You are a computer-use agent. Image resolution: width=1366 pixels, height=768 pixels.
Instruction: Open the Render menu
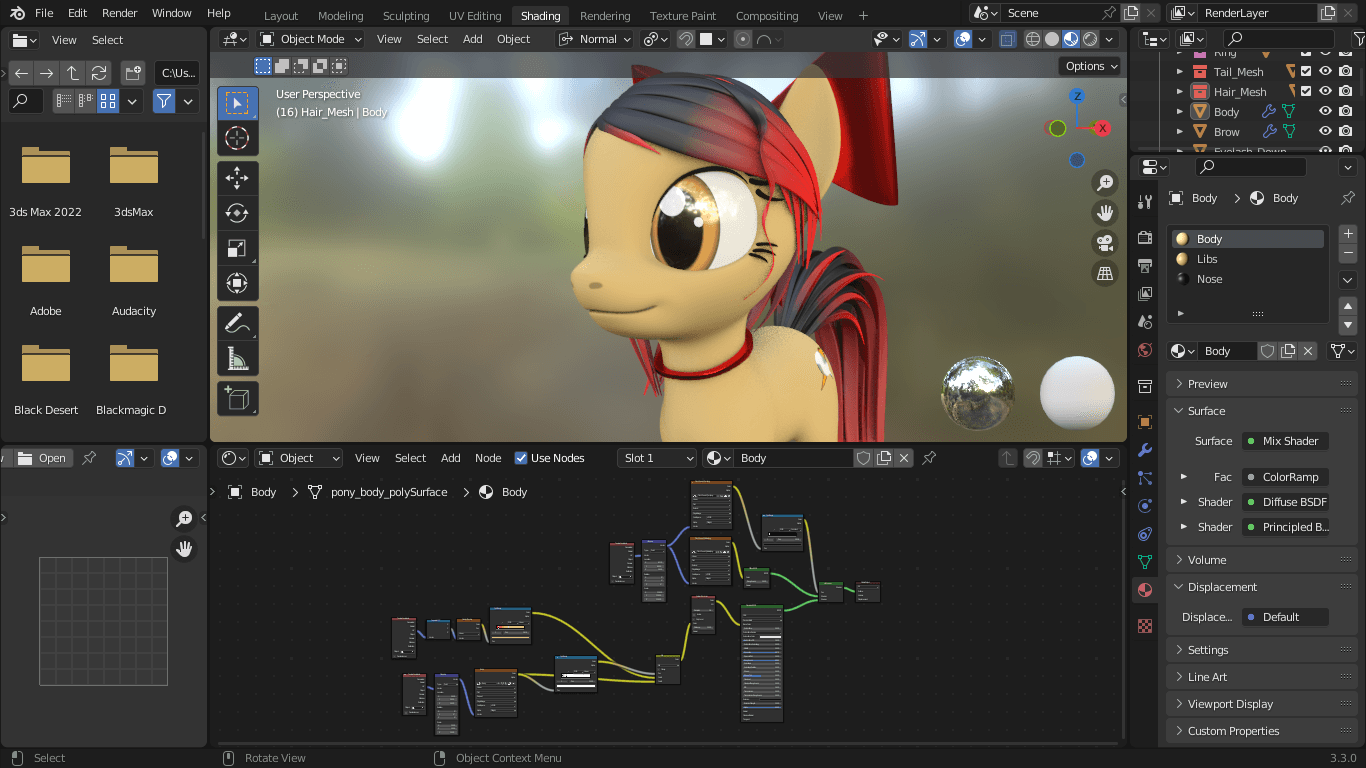click(120, 13)
